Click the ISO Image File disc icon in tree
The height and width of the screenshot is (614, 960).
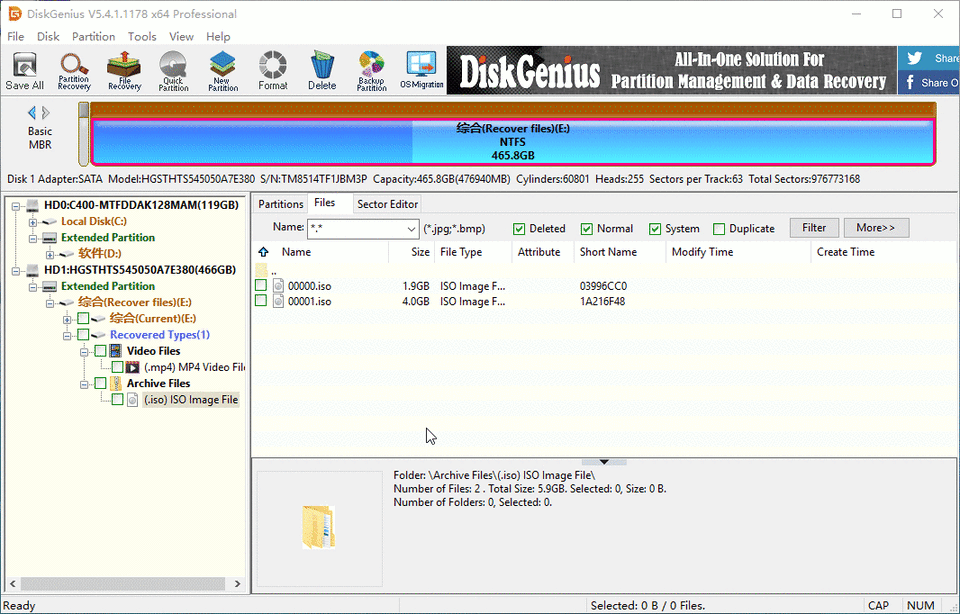[132, 400]
